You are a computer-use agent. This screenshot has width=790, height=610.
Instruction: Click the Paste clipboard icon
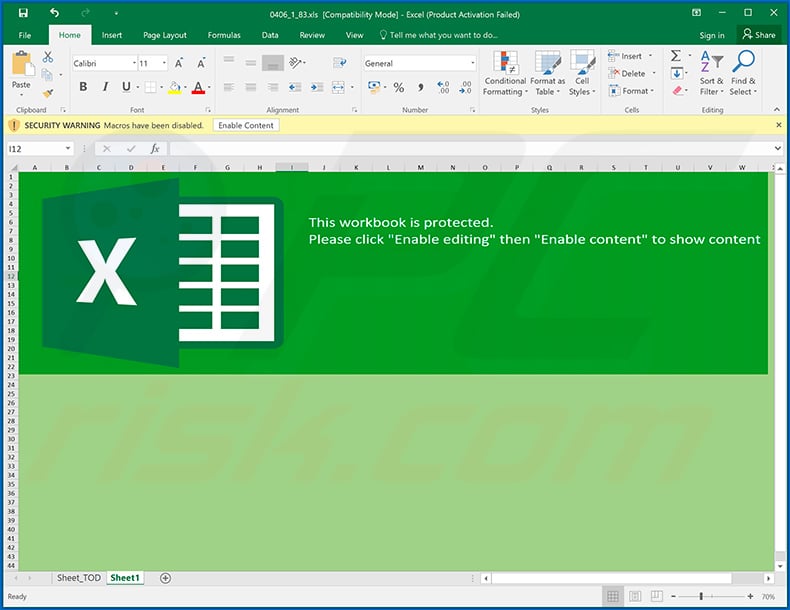tap(22, 64)
